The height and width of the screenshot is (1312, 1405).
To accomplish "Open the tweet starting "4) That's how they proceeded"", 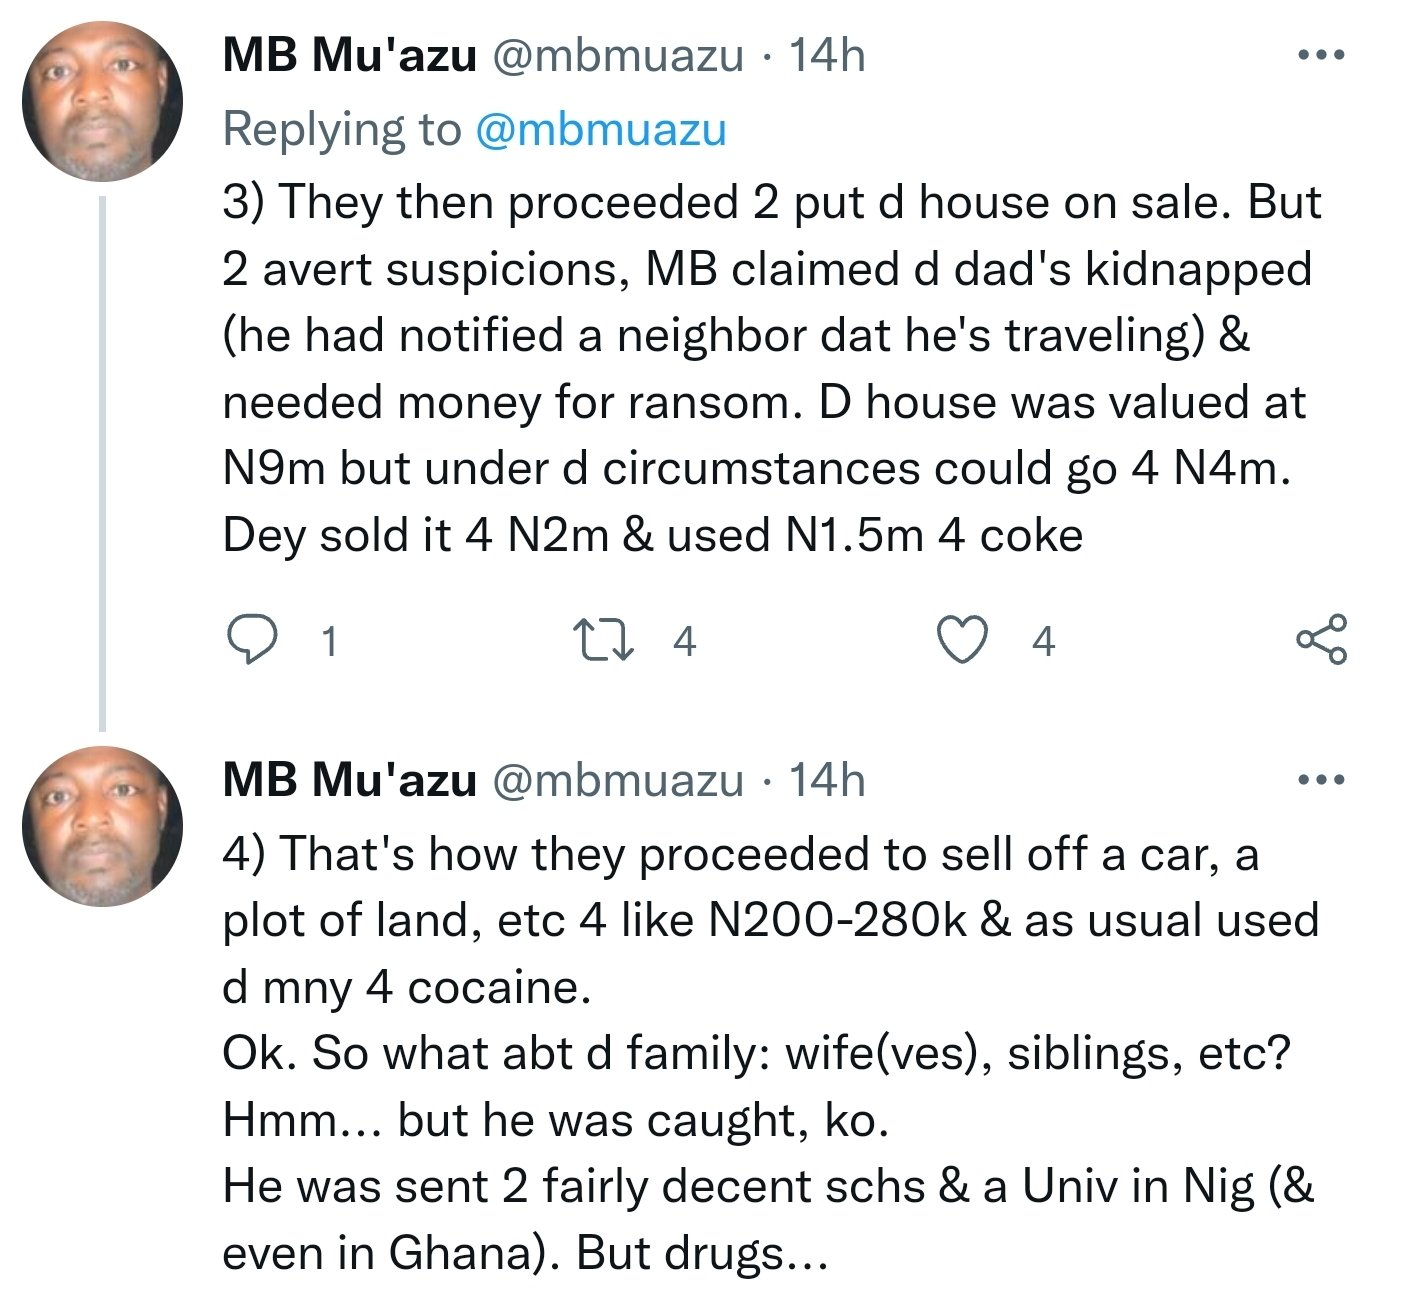I will (x=760, y=1052).
